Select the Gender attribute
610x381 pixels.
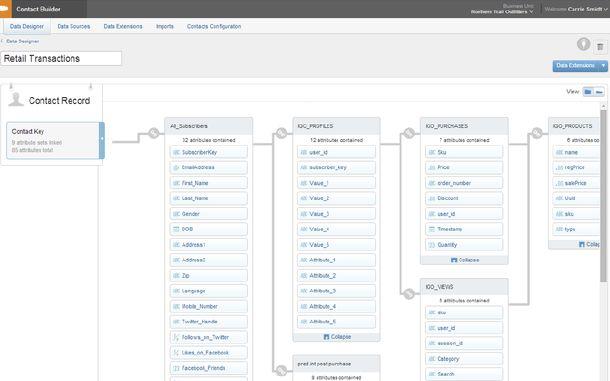point(209,214)
